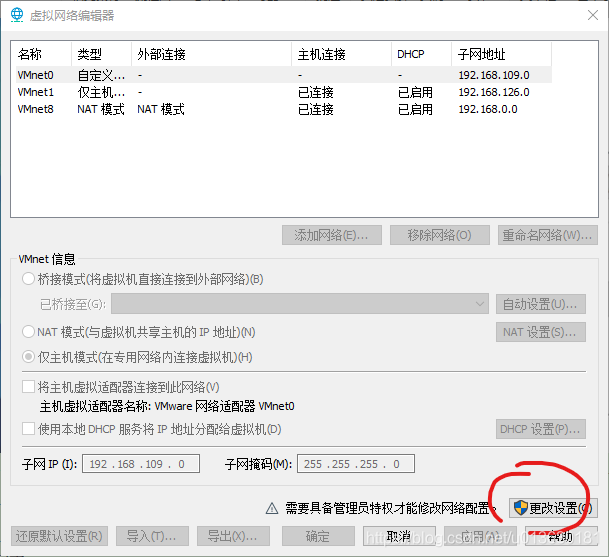Click the 添加网络 button
Image resolution: width=609 pixels, height=557 pixels.
tap(331, 235)
